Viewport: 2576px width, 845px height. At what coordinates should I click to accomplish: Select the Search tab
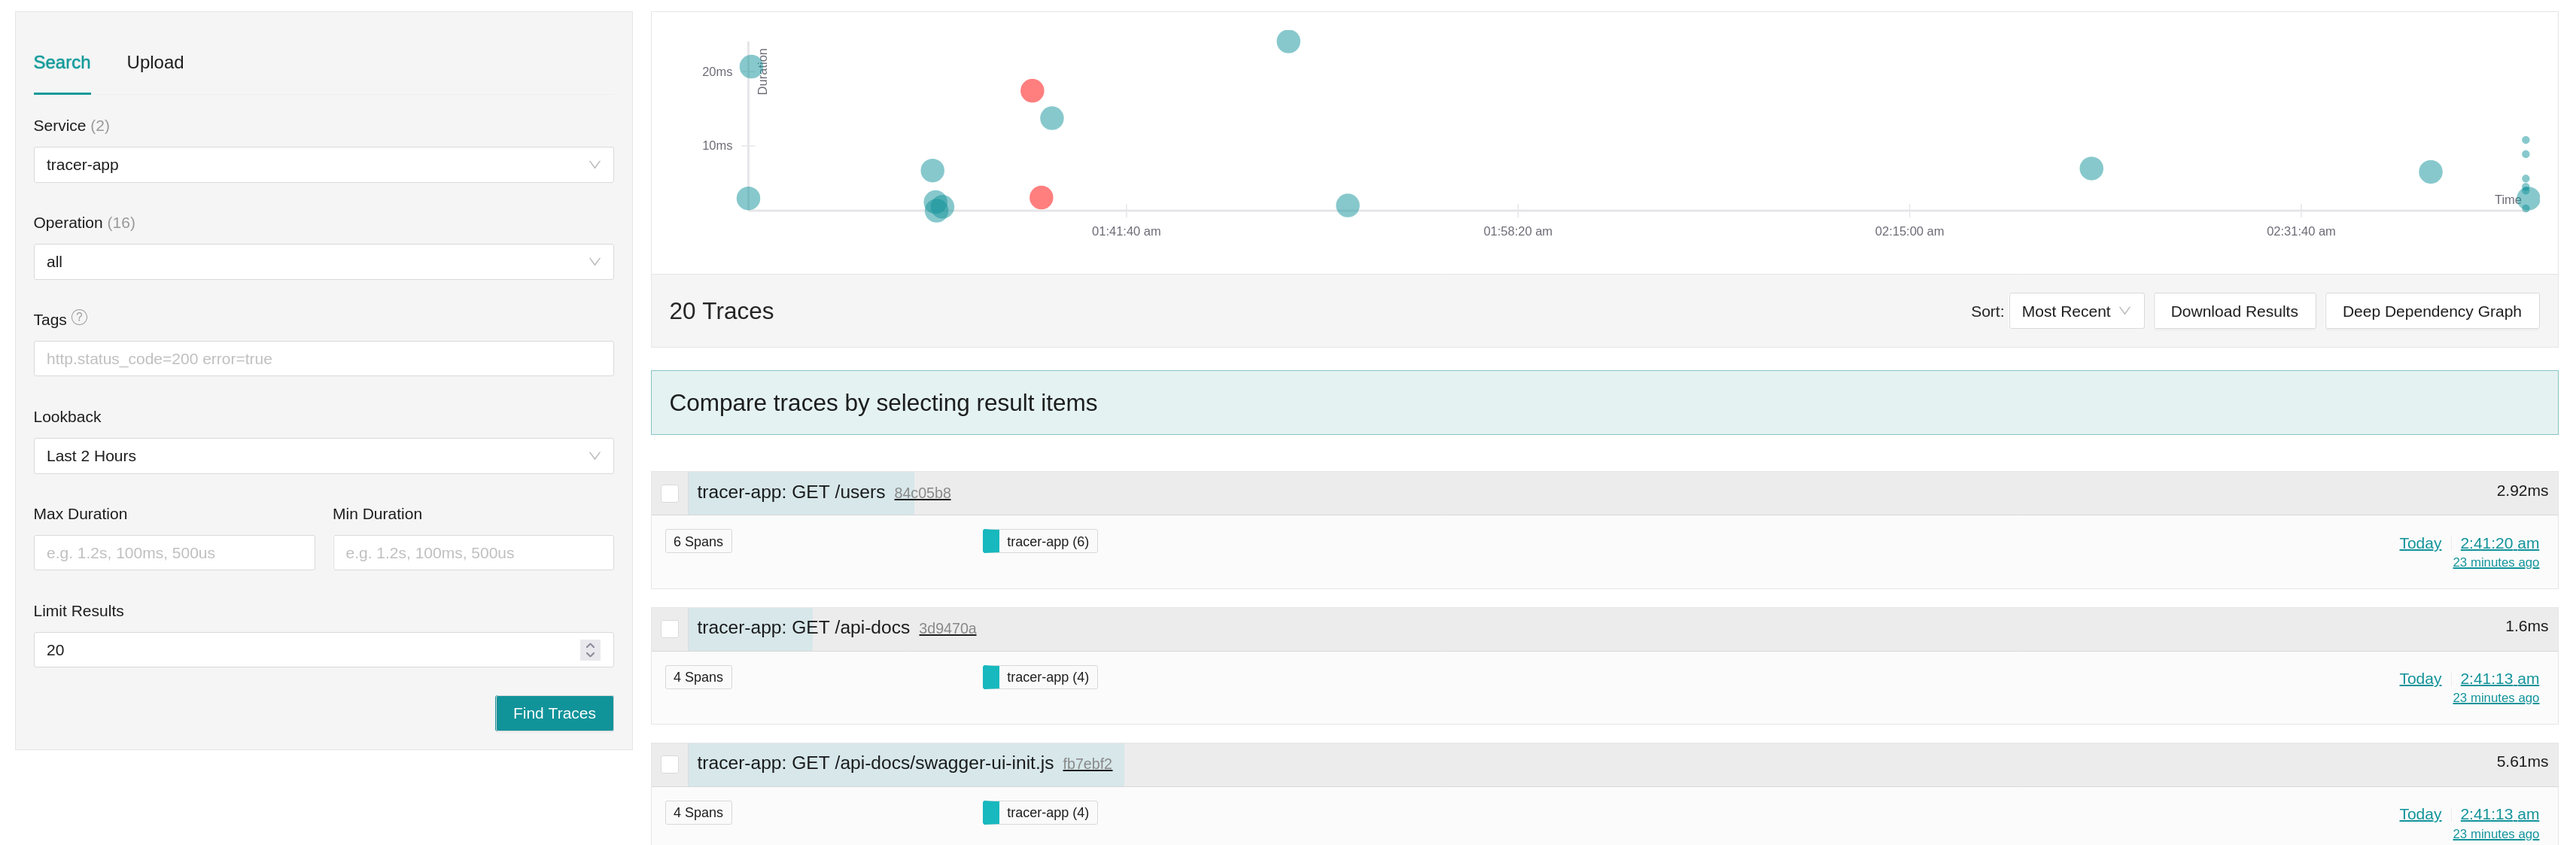62,62
